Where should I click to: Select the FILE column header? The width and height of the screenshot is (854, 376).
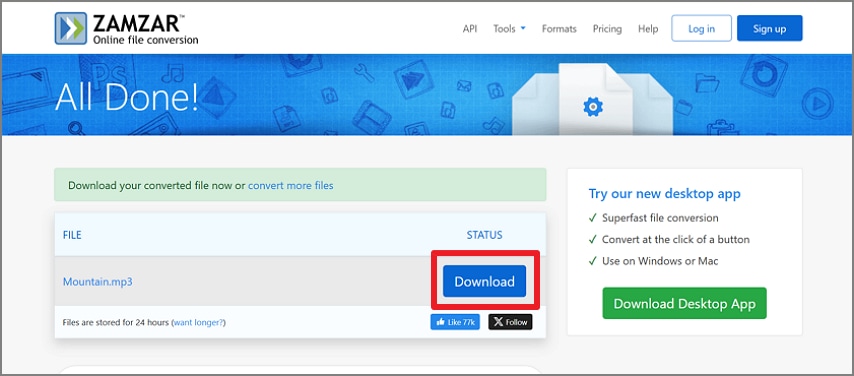click(72, 235)
